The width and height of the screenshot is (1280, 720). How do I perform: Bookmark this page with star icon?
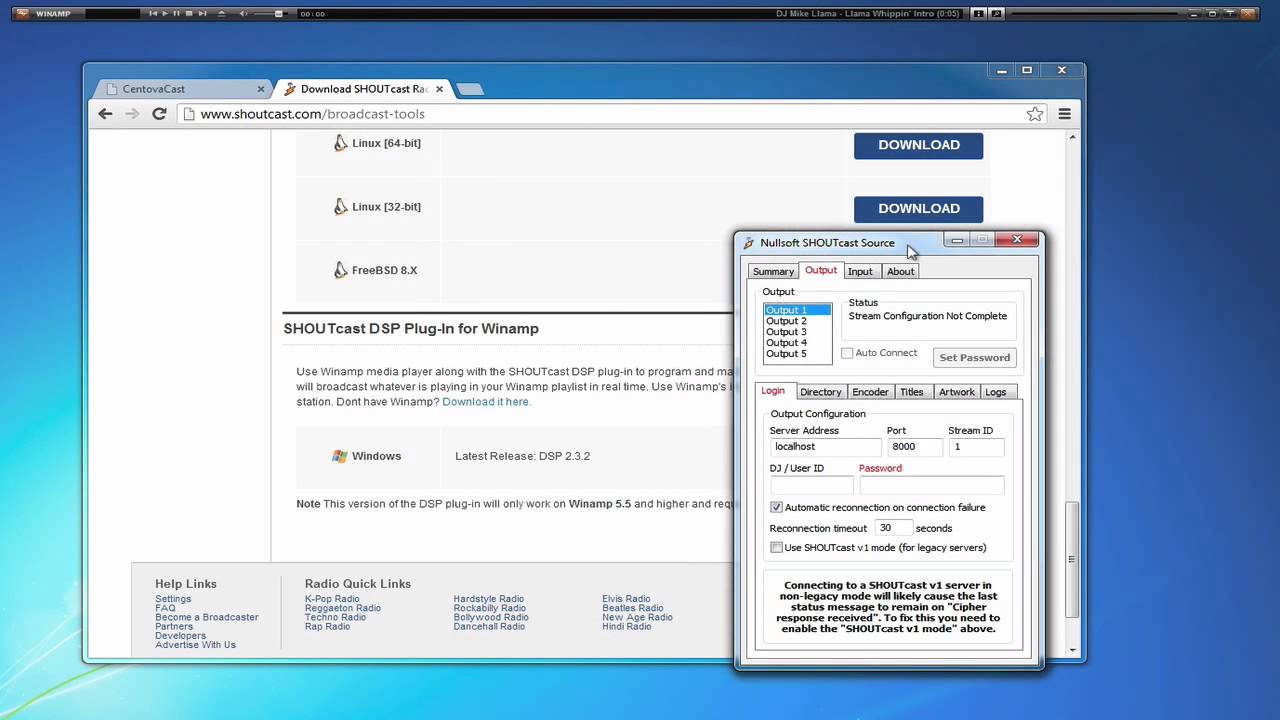pos(1035,114)
